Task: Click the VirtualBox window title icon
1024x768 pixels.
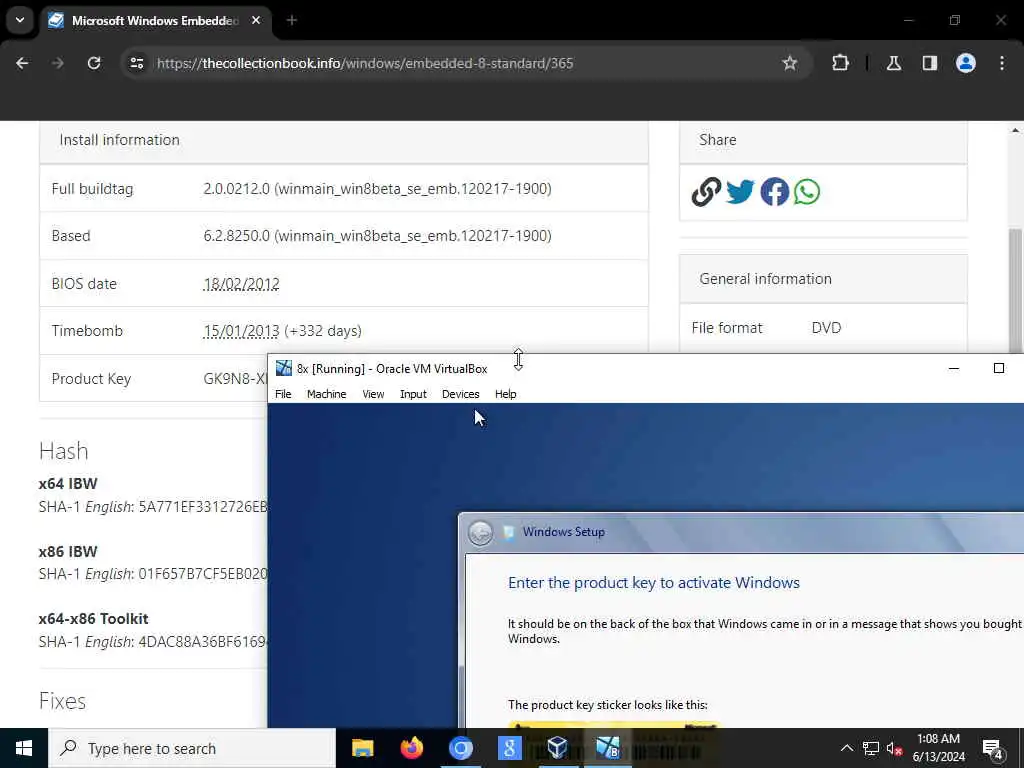Action: pyautogui.click(x=283, y=368)
